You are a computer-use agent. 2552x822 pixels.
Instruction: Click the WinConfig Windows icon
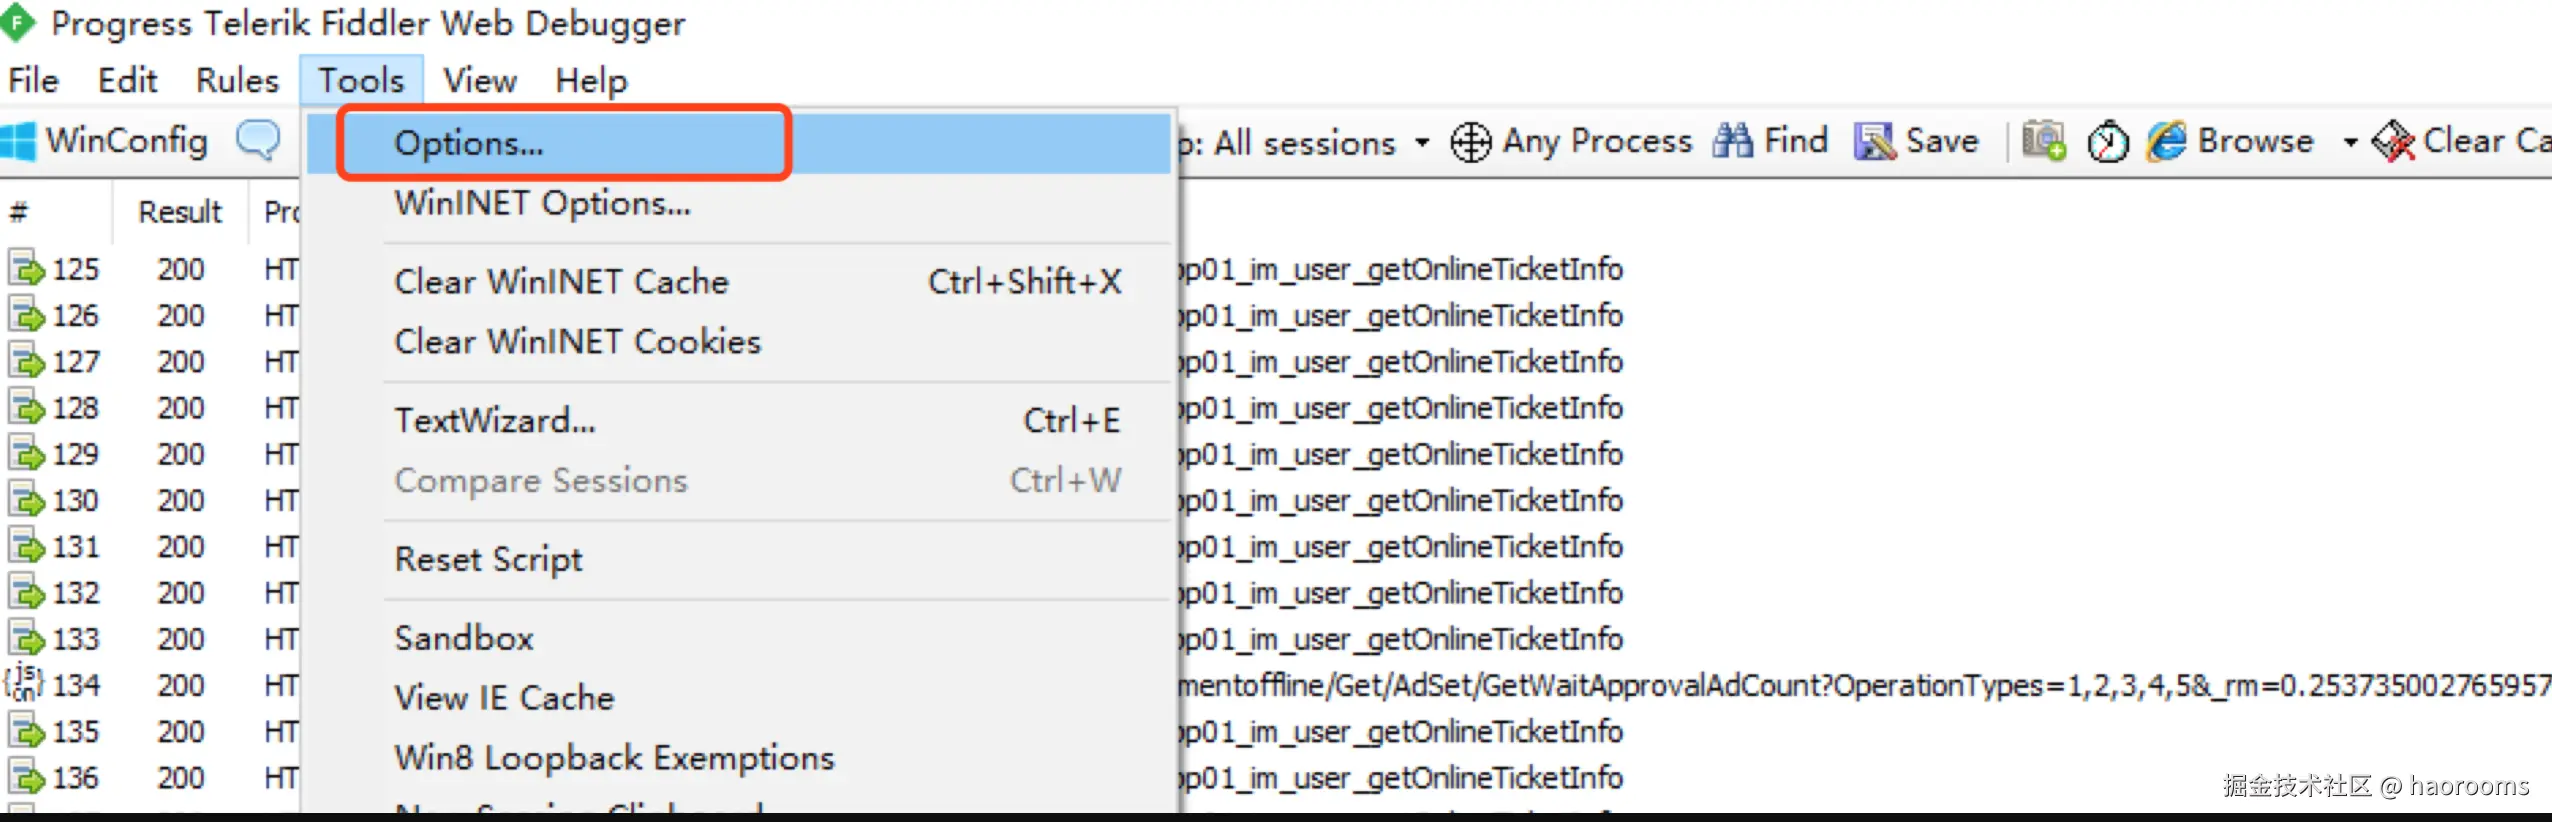(19, 141)
